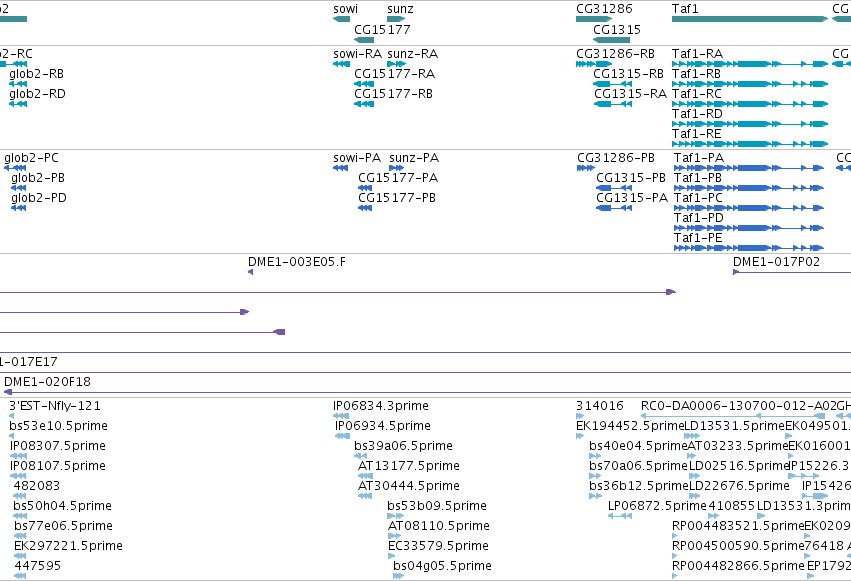Select the CG31286 gene arrow
Screen dimensions: 851x581
pyautogui.click(x=594, y=19)
